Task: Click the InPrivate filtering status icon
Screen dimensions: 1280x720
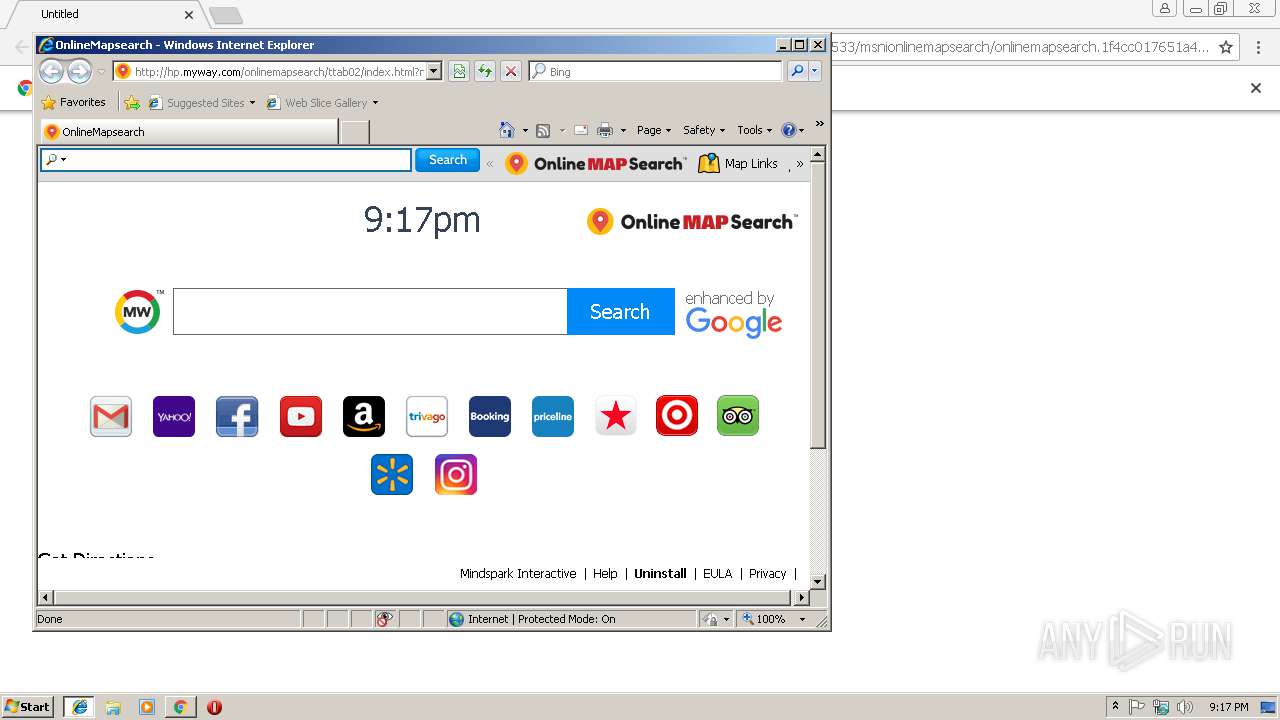Action: [385, 619]
